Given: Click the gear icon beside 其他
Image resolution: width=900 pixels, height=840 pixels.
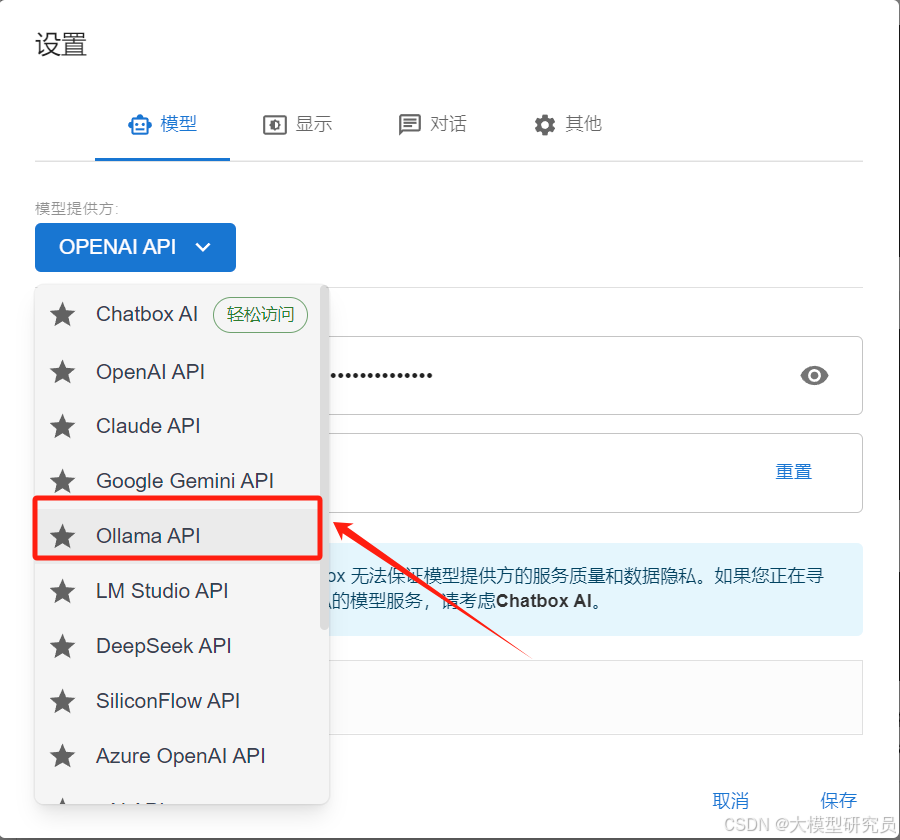Looking at the screenshot, I should pos(545,125).
